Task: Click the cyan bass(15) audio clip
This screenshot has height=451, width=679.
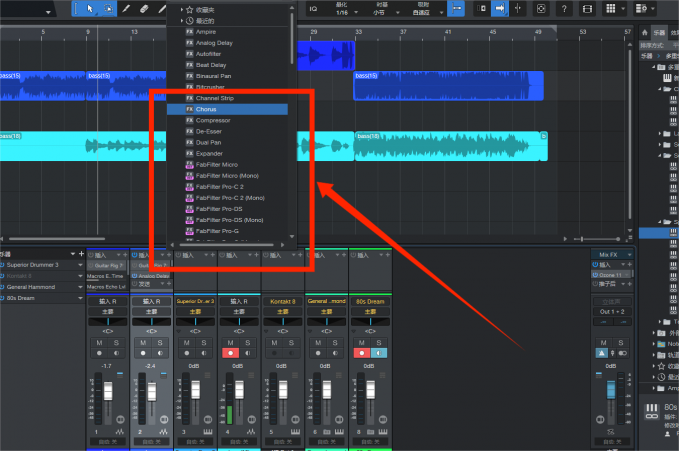Action: pyautogui.click(x=450, y=147)
